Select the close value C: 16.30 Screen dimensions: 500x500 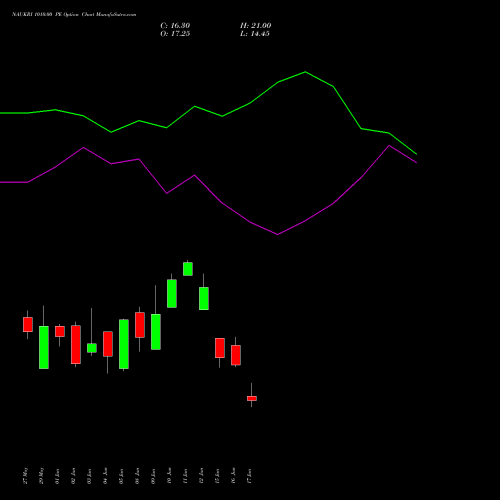(175, 26)
